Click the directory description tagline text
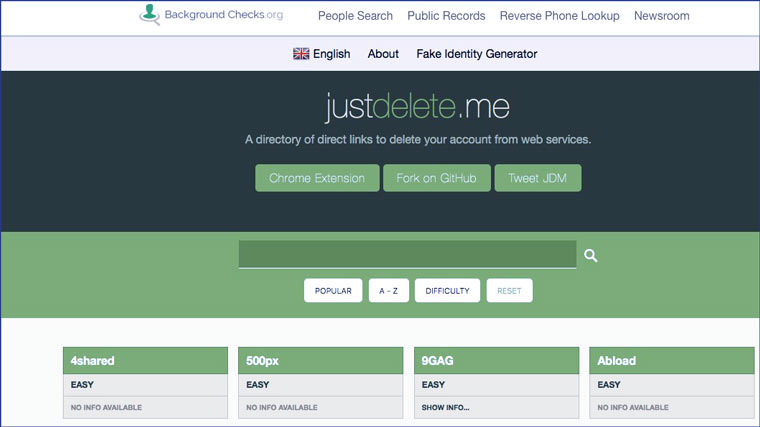This screenshot has height=427, width=760. point(418,140)
